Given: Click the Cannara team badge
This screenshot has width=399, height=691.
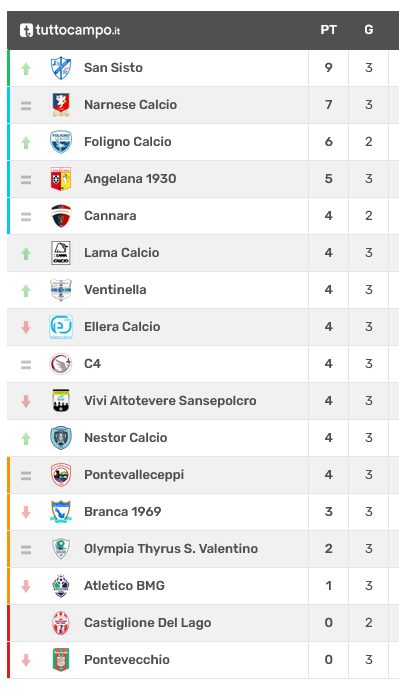Looking at the screenshot, I should pyautogui.click(x=61, y=216).
